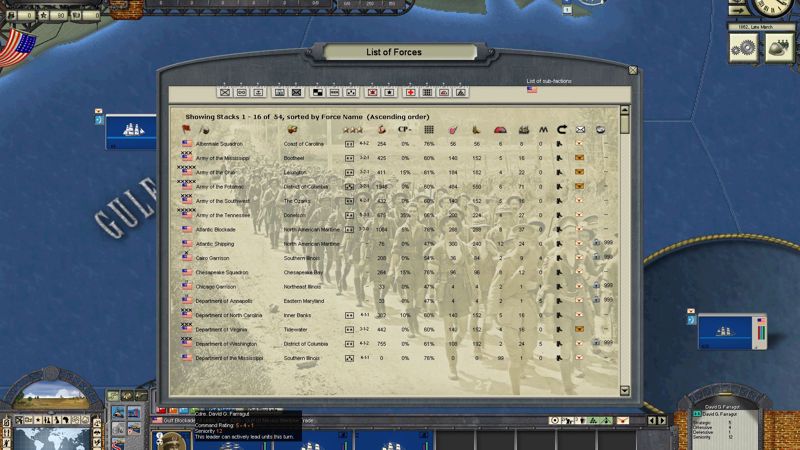800x450 pixels.
Task: Expand the arrow beside the left sea stack
Action: pos(99,120)
